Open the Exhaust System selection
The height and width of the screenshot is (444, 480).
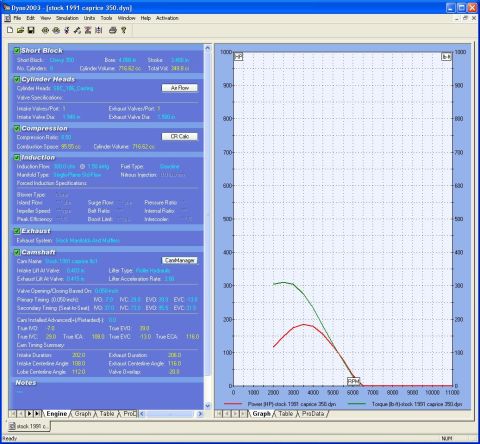pyautogui.click(x=87, y=240)
